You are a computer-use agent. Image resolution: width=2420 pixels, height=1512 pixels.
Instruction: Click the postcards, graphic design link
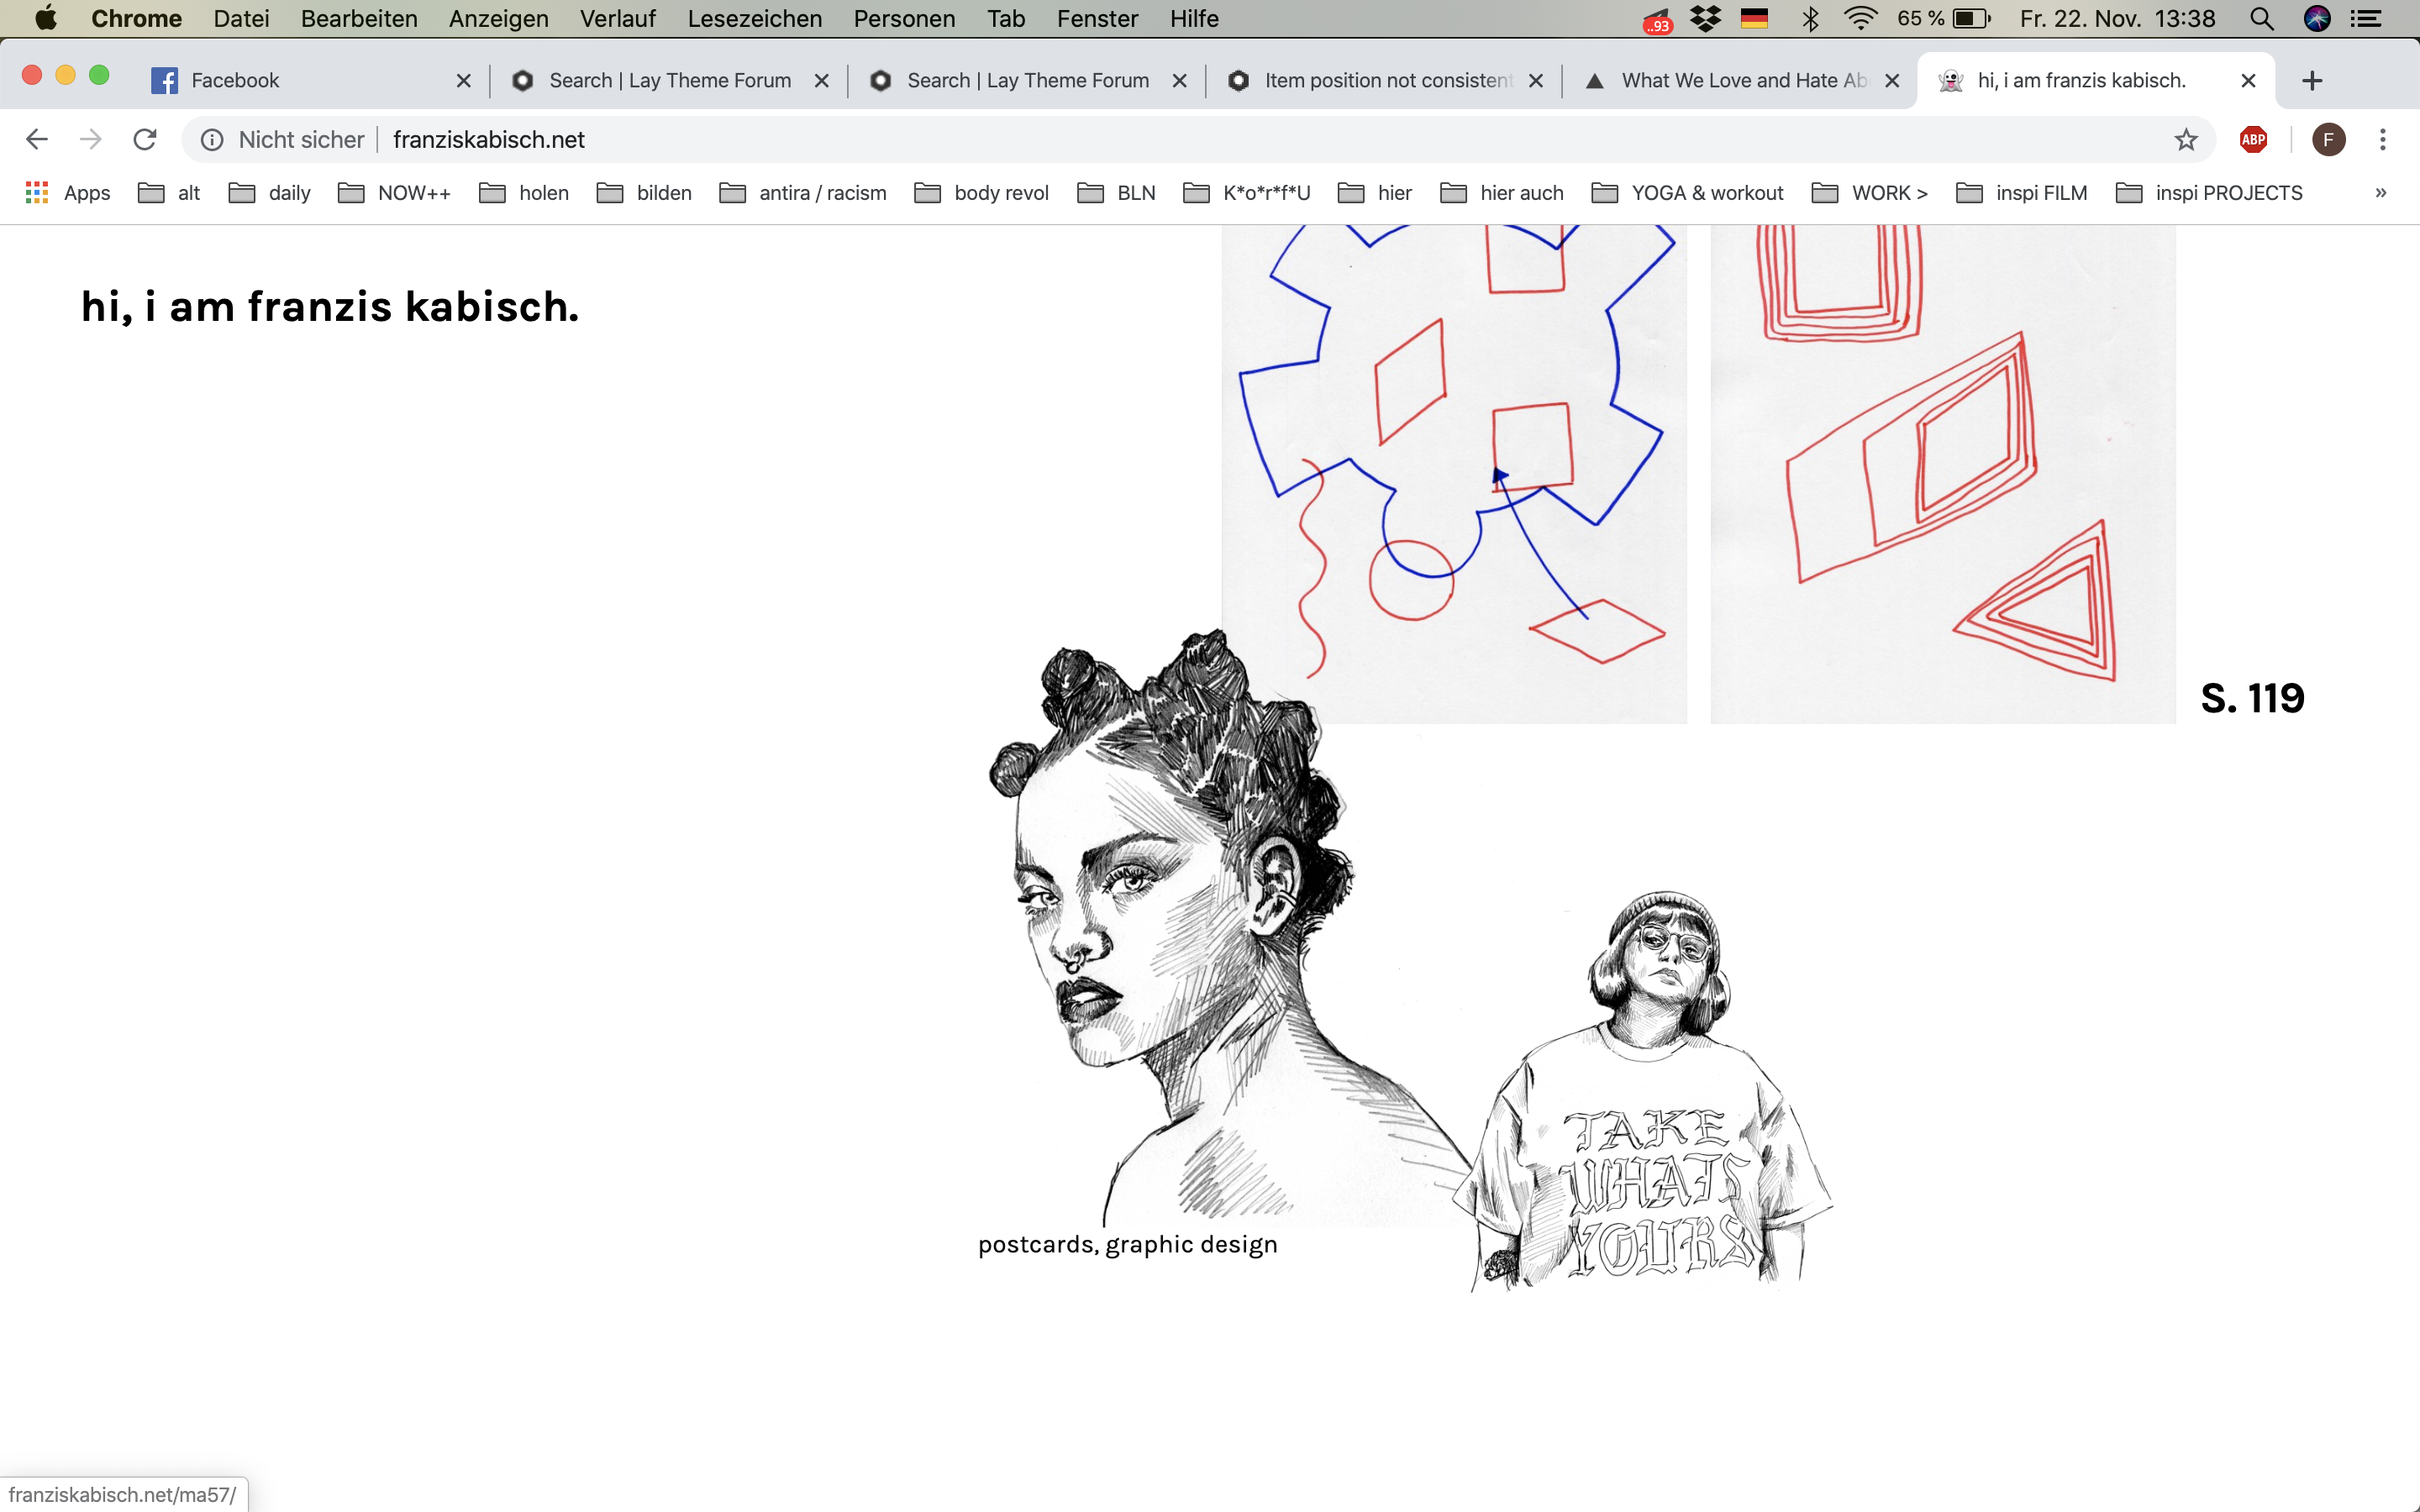[1127, 1244]
